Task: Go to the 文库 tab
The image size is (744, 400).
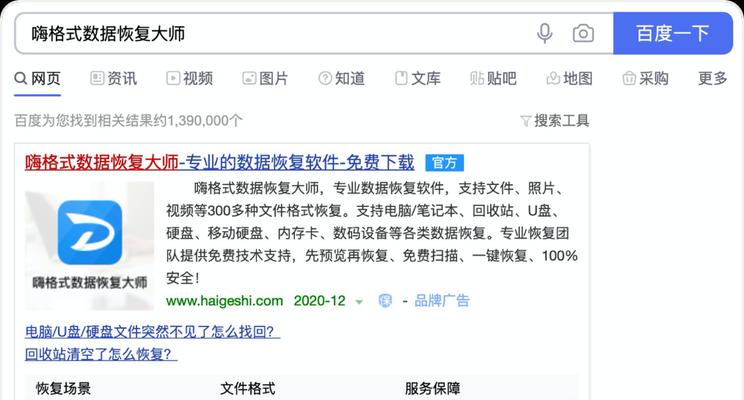Action: (x=418, y=78)
